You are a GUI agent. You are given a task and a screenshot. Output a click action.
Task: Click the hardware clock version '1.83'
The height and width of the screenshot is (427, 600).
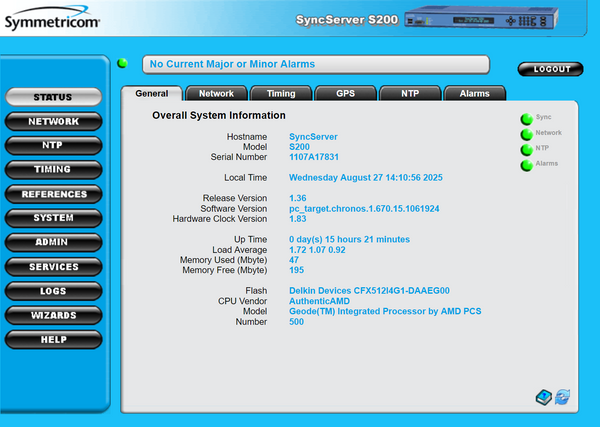pyautogui.click(x=298, y=219)
